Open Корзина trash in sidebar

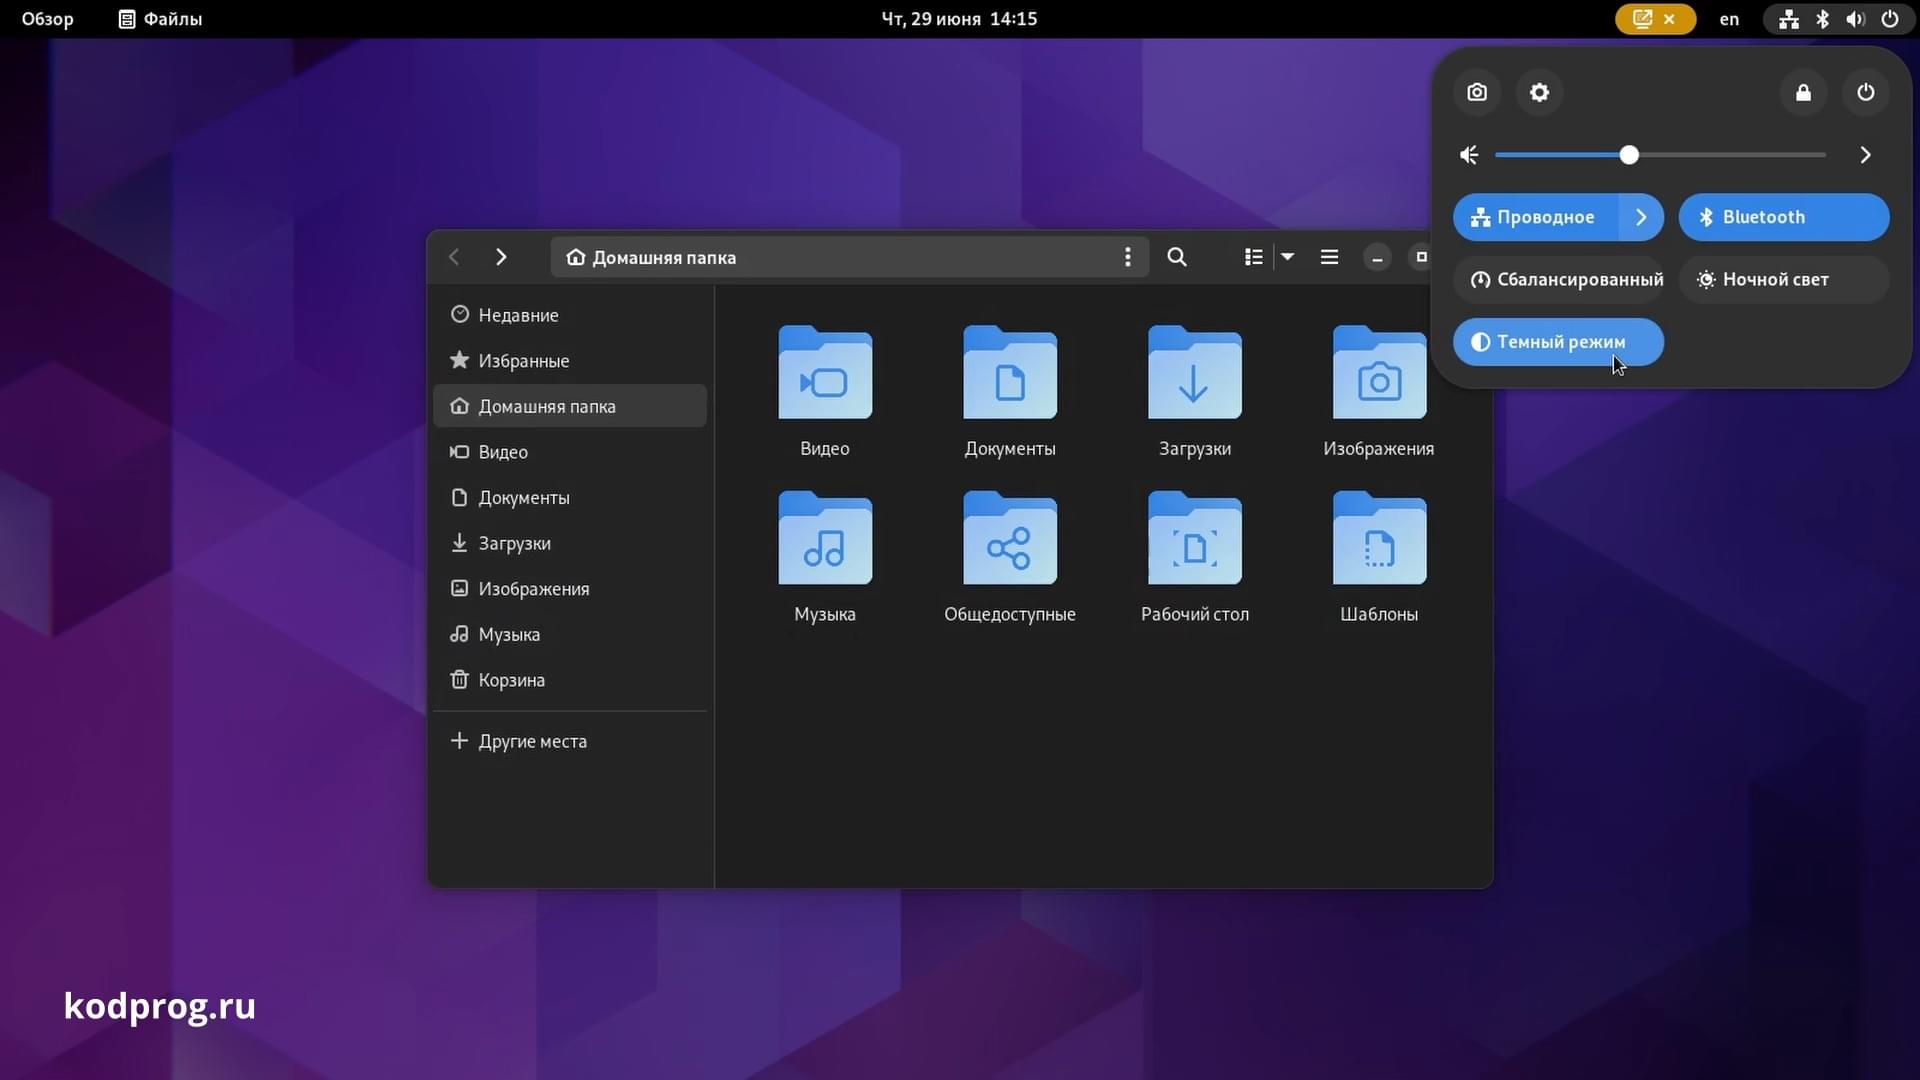(570, 680)
